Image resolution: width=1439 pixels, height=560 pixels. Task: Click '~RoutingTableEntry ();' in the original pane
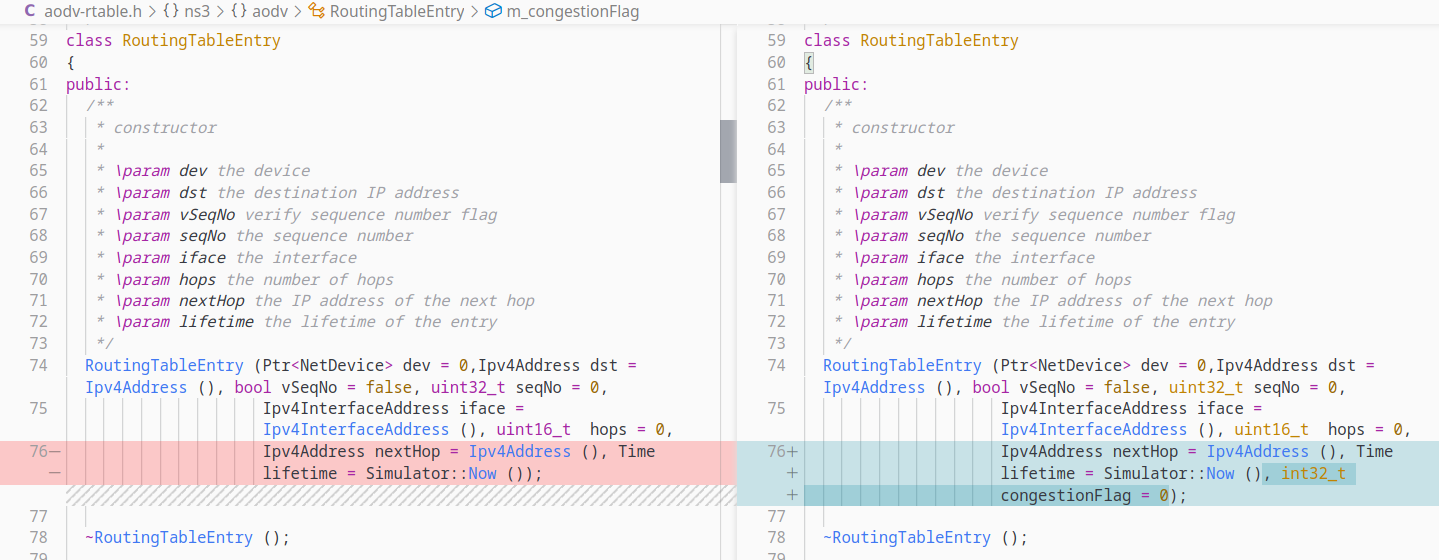[x=187, y=538]
